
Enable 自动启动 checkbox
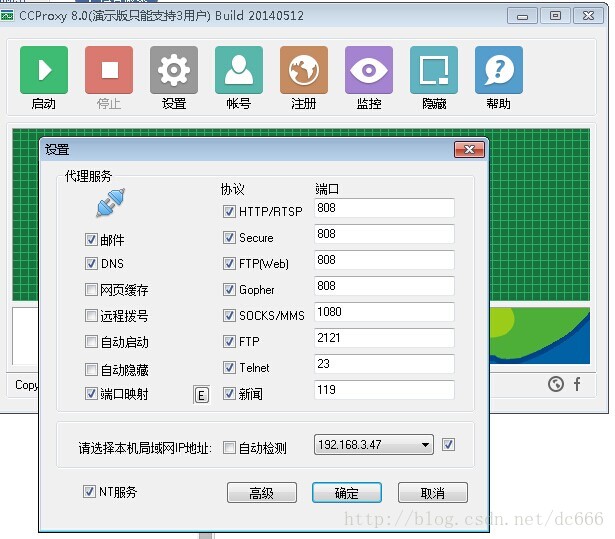[91, 342]
